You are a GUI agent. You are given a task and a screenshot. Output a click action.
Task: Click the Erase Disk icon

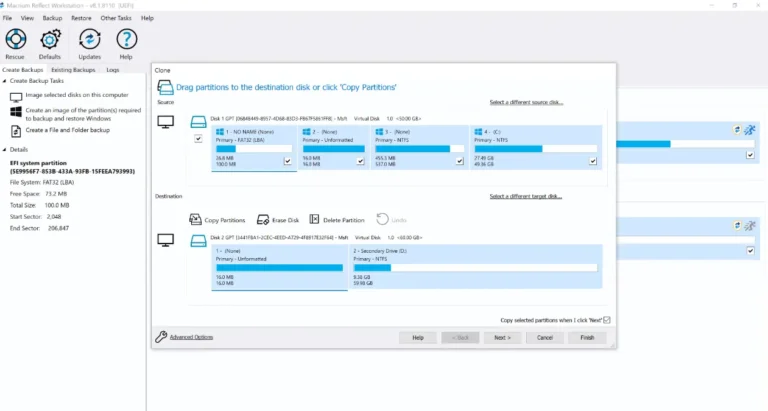click(263, 219)
